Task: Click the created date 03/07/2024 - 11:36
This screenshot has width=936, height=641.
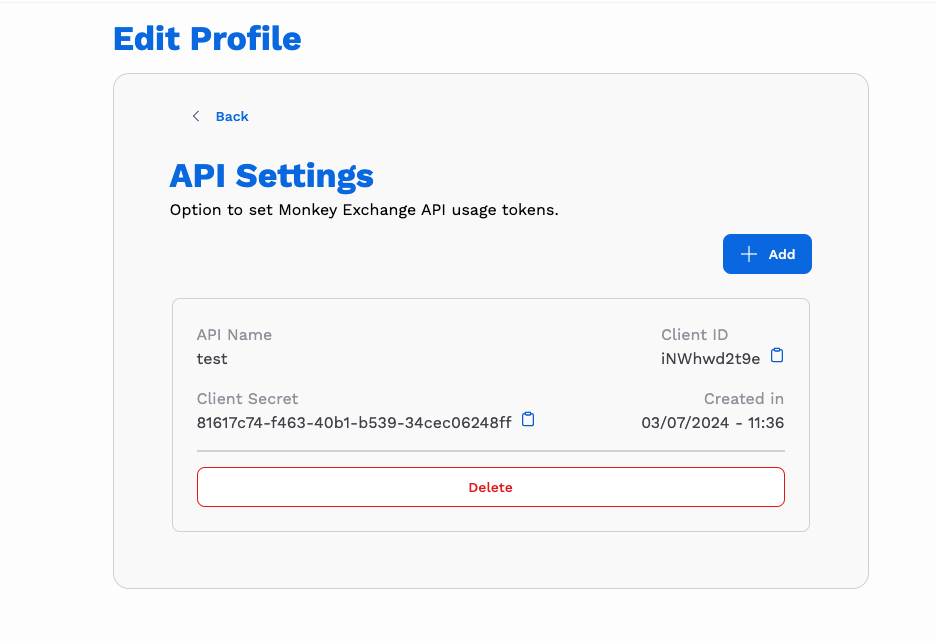Action: [x=712, y=422]
